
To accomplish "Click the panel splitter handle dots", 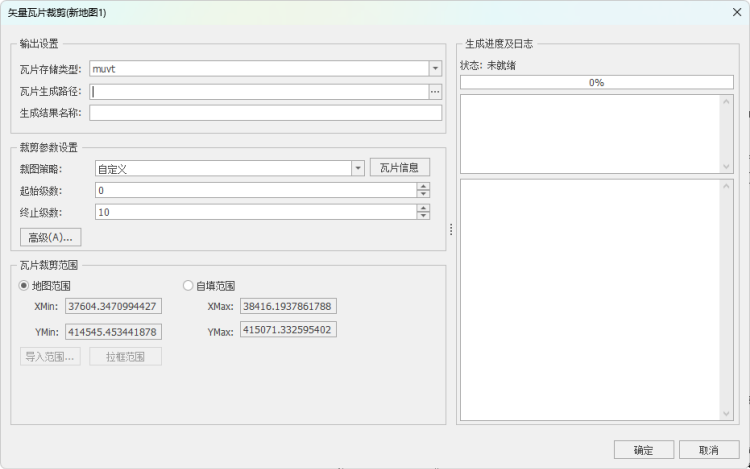I will tap(451, 230).
